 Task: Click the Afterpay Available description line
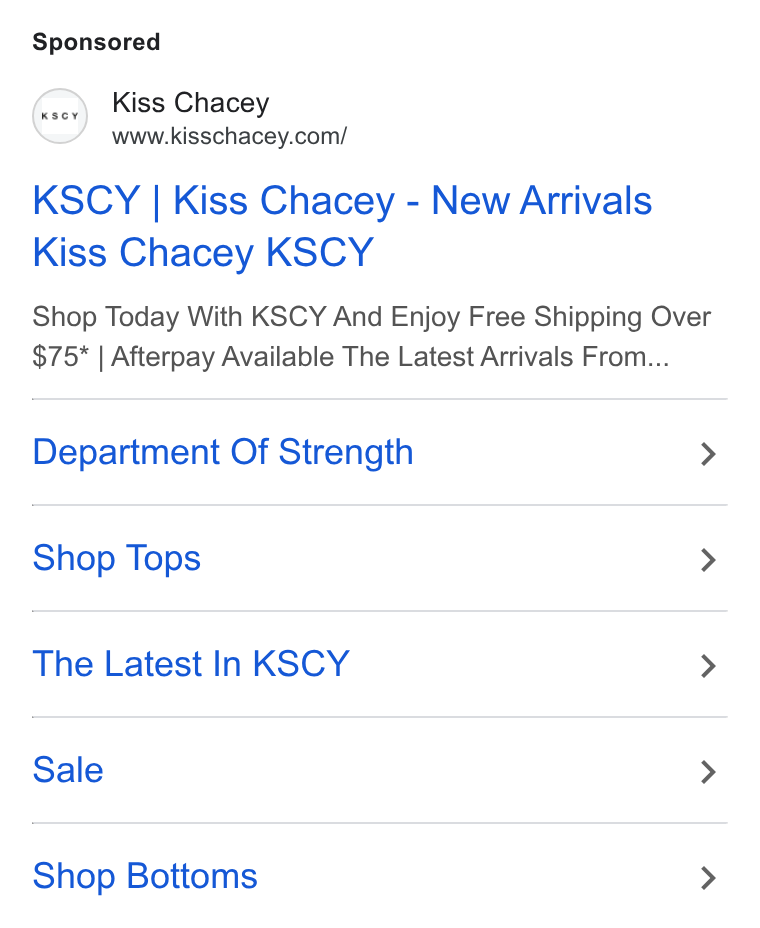(x=351, y=357)
